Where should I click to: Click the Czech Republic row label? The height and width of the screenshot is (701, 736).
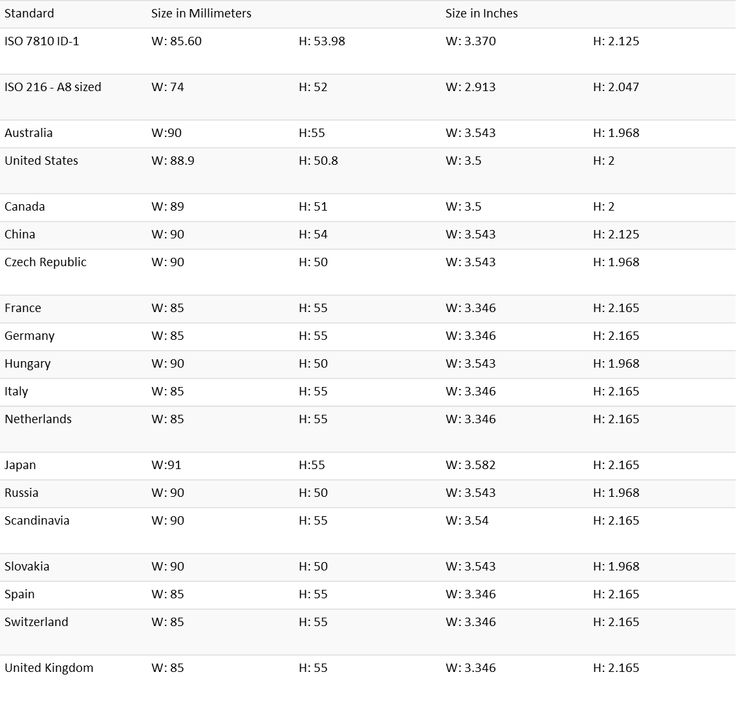(x=45, y=262)
